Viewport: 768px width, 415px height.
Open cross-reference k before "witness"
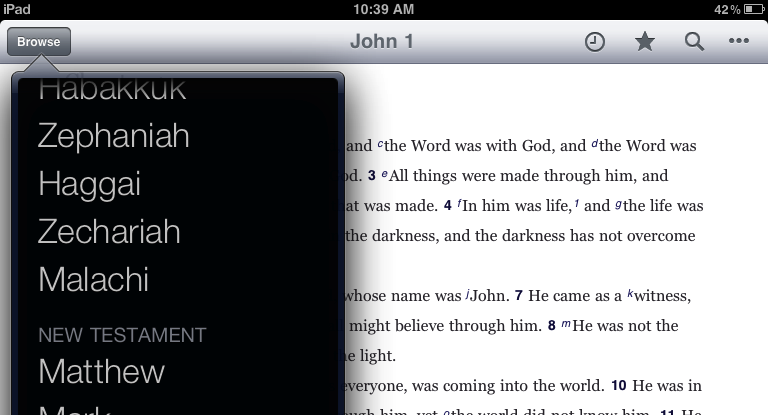[x=631, y=294]
